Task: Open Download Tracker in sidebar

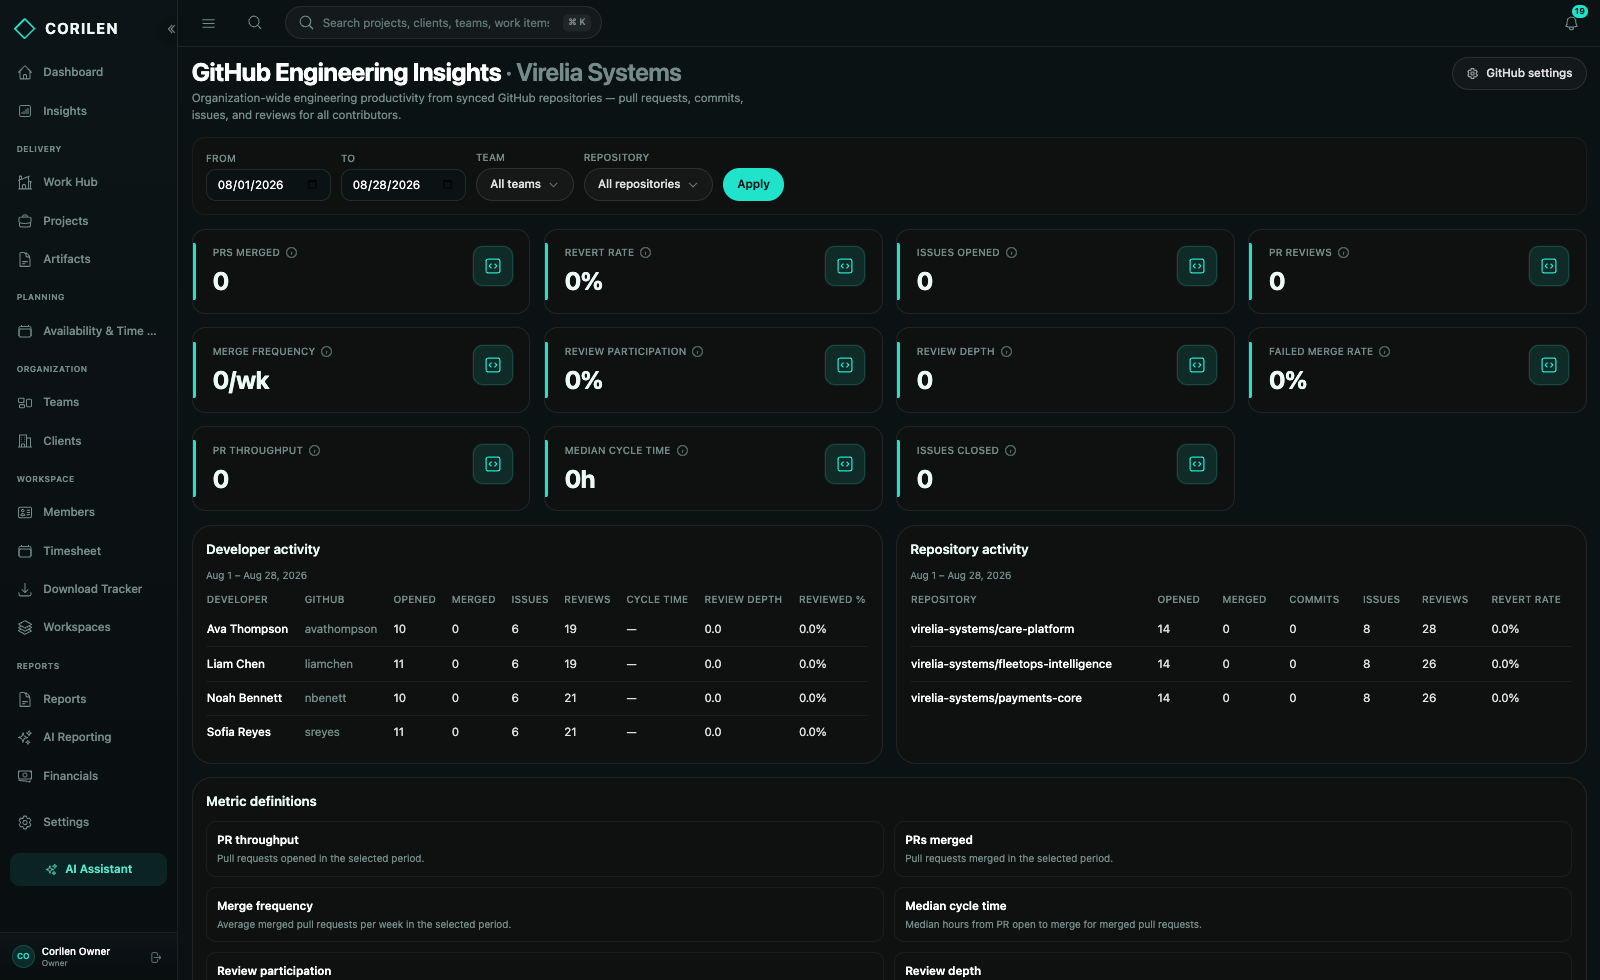Action: coord(88,589)
